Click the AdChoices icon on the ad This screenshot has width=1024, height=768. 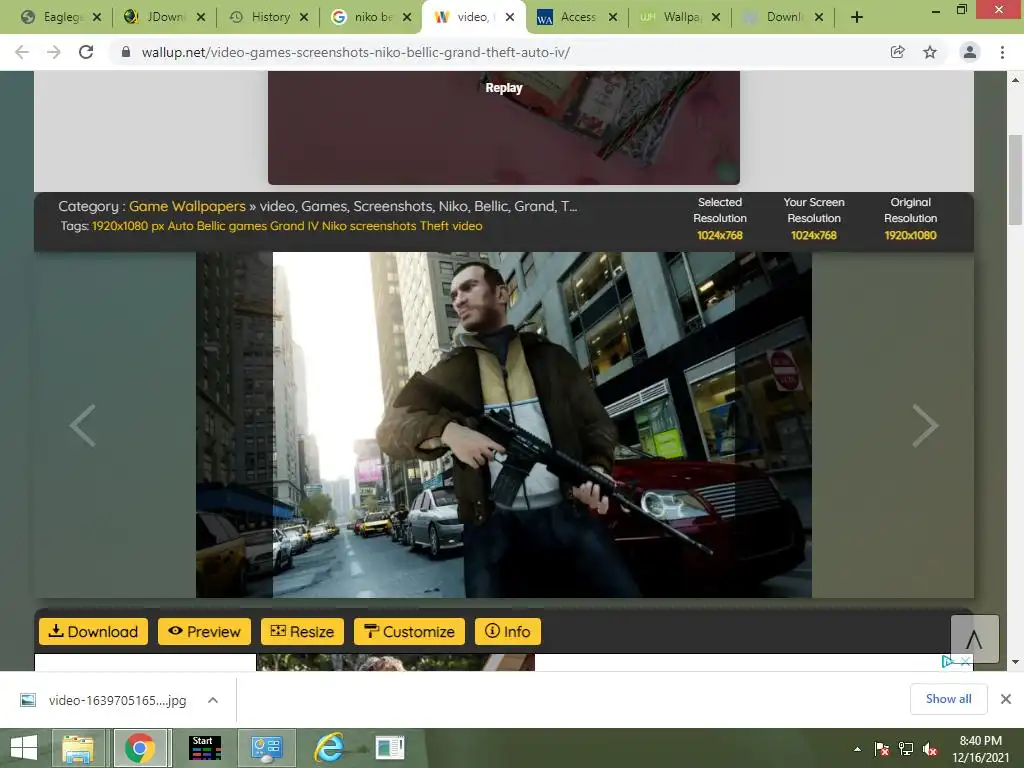pyautogui.click(x=948, y=662)
